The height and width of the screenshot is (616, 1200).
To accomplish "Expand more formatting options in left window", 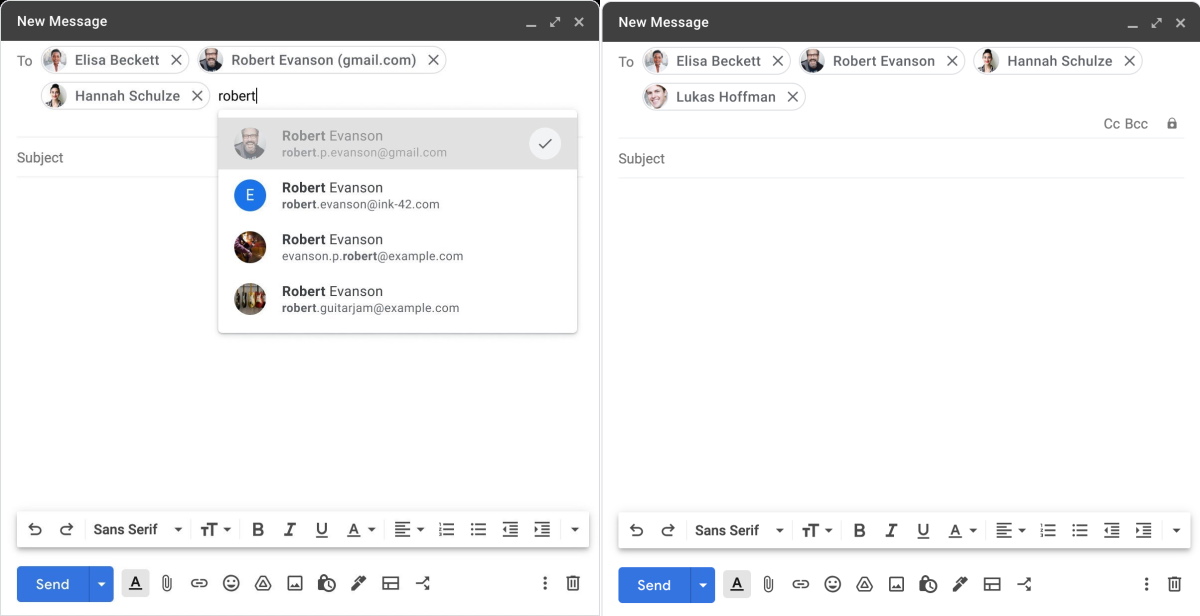I will (575, 530).
